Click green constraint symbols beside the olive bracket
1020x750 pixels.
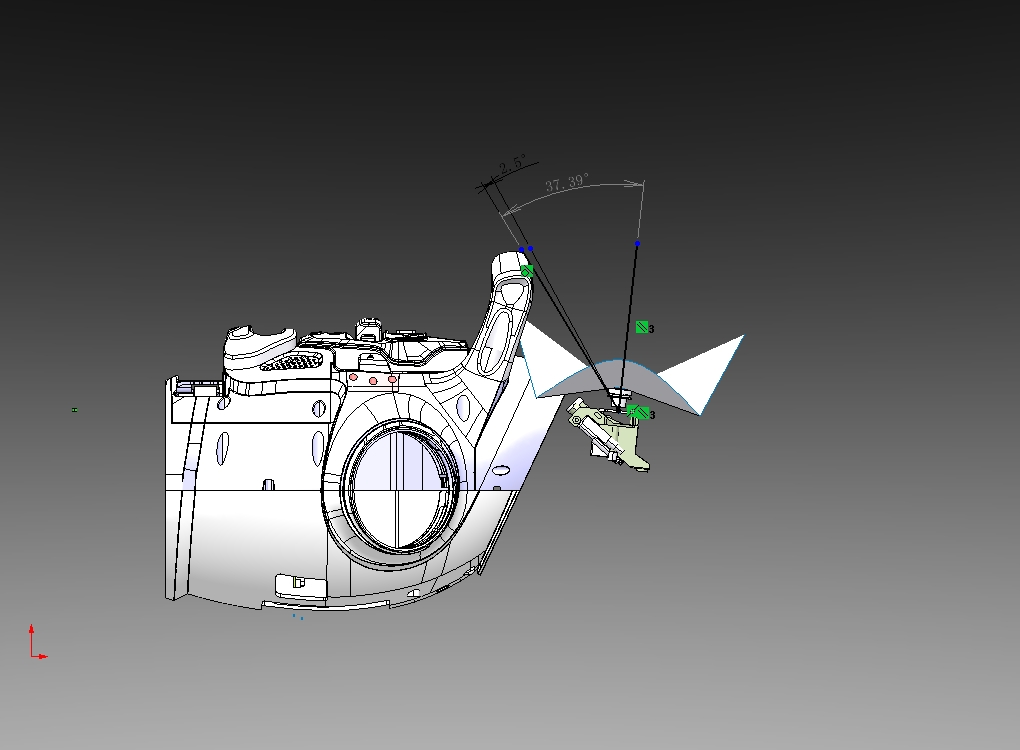click(x=638, y=412)
